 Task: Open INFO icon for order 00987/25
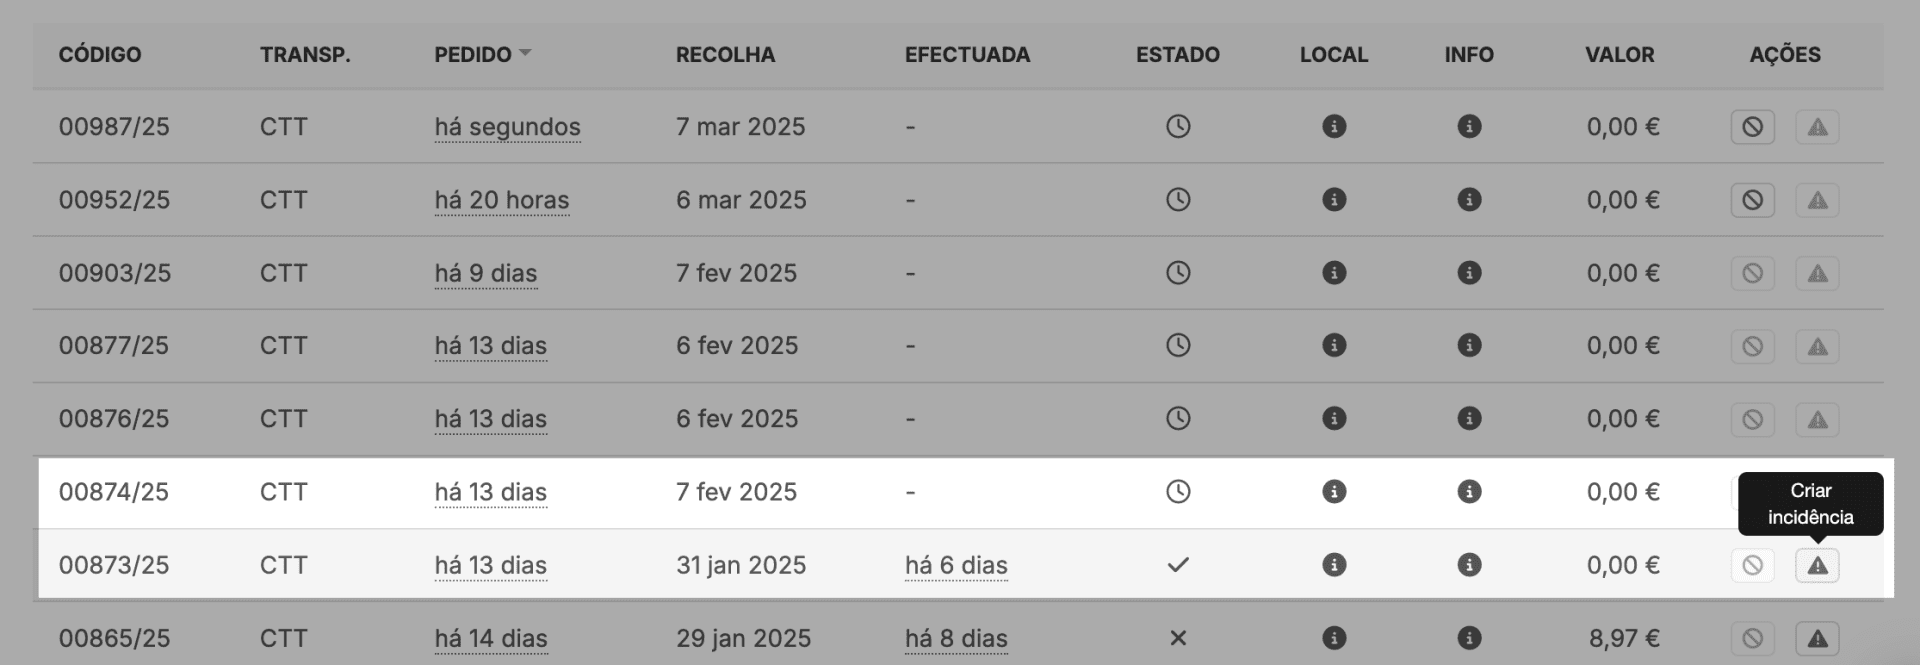[1469, 127]
